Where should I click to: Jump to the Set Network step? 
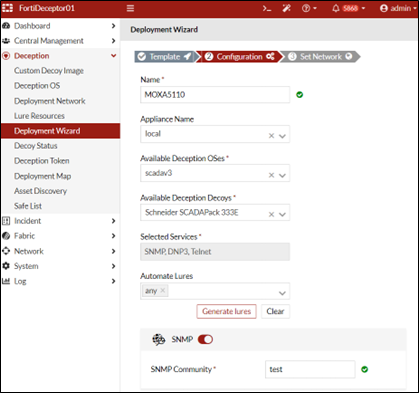coord(321,57)
